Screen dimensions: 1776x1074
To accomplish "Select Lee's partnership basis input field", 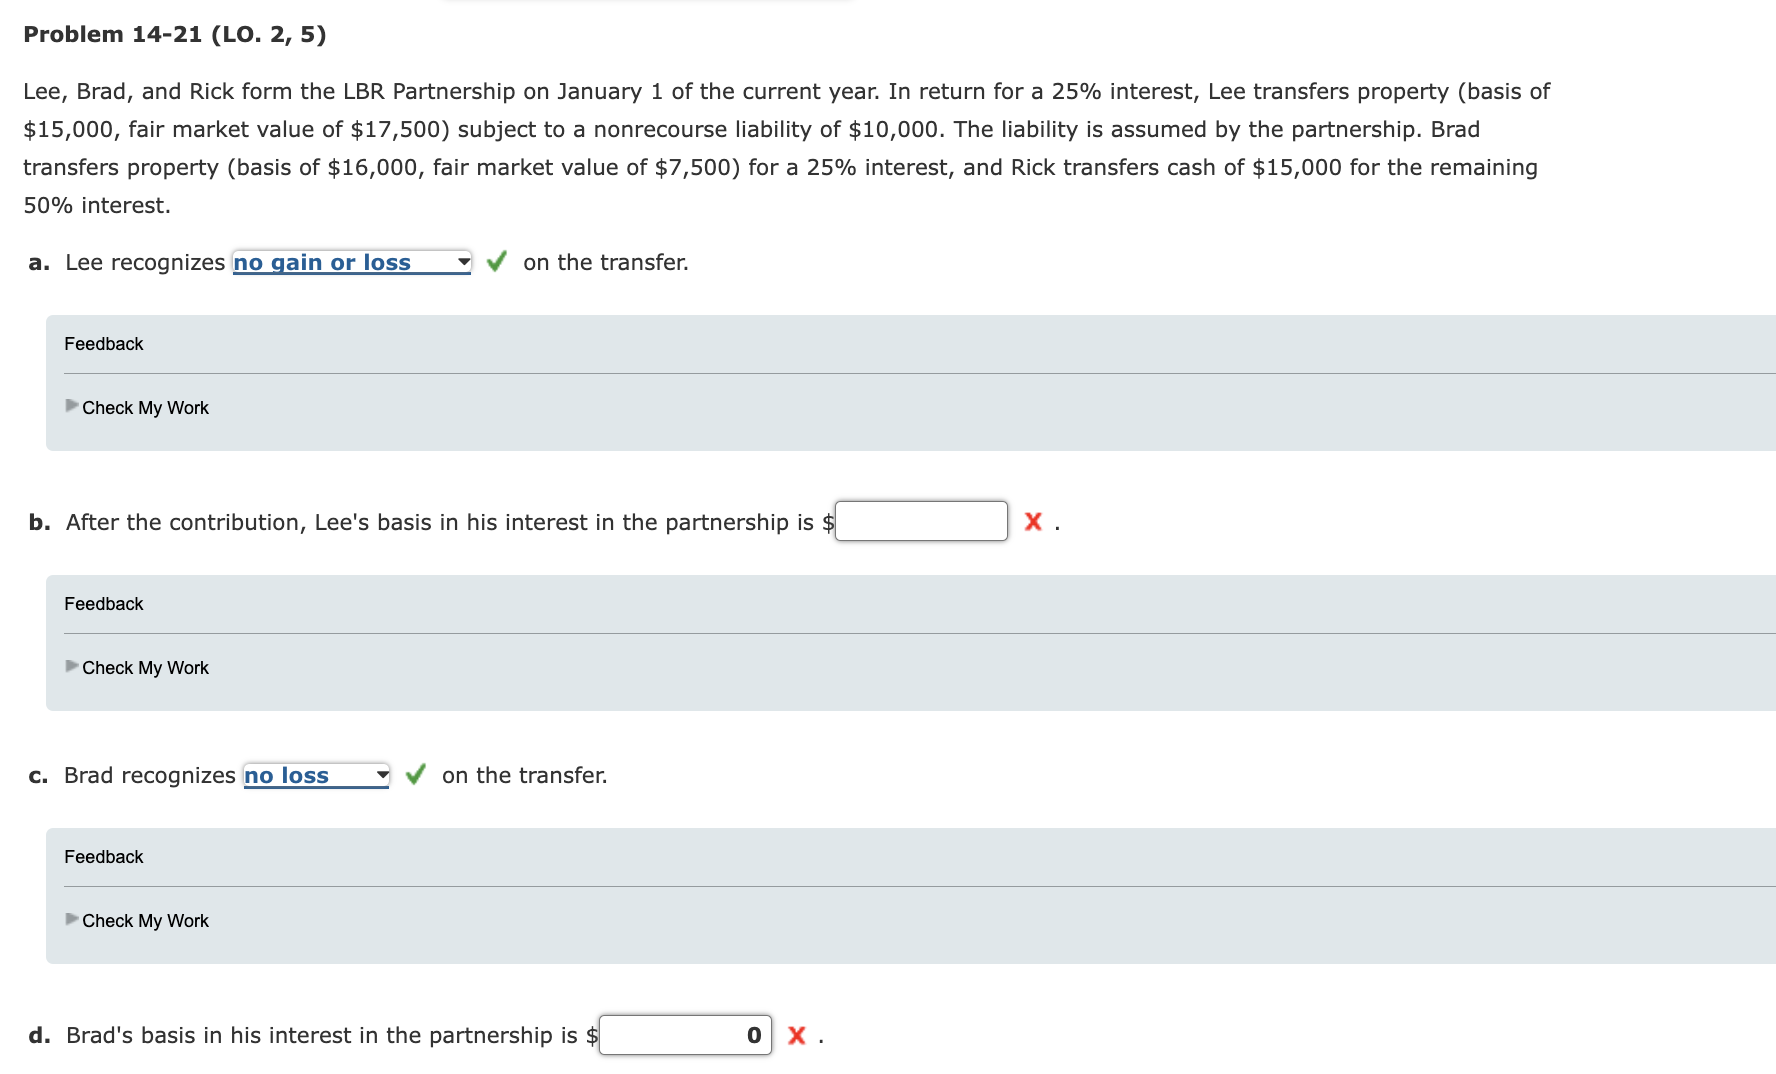I will [x=921, y=520].
